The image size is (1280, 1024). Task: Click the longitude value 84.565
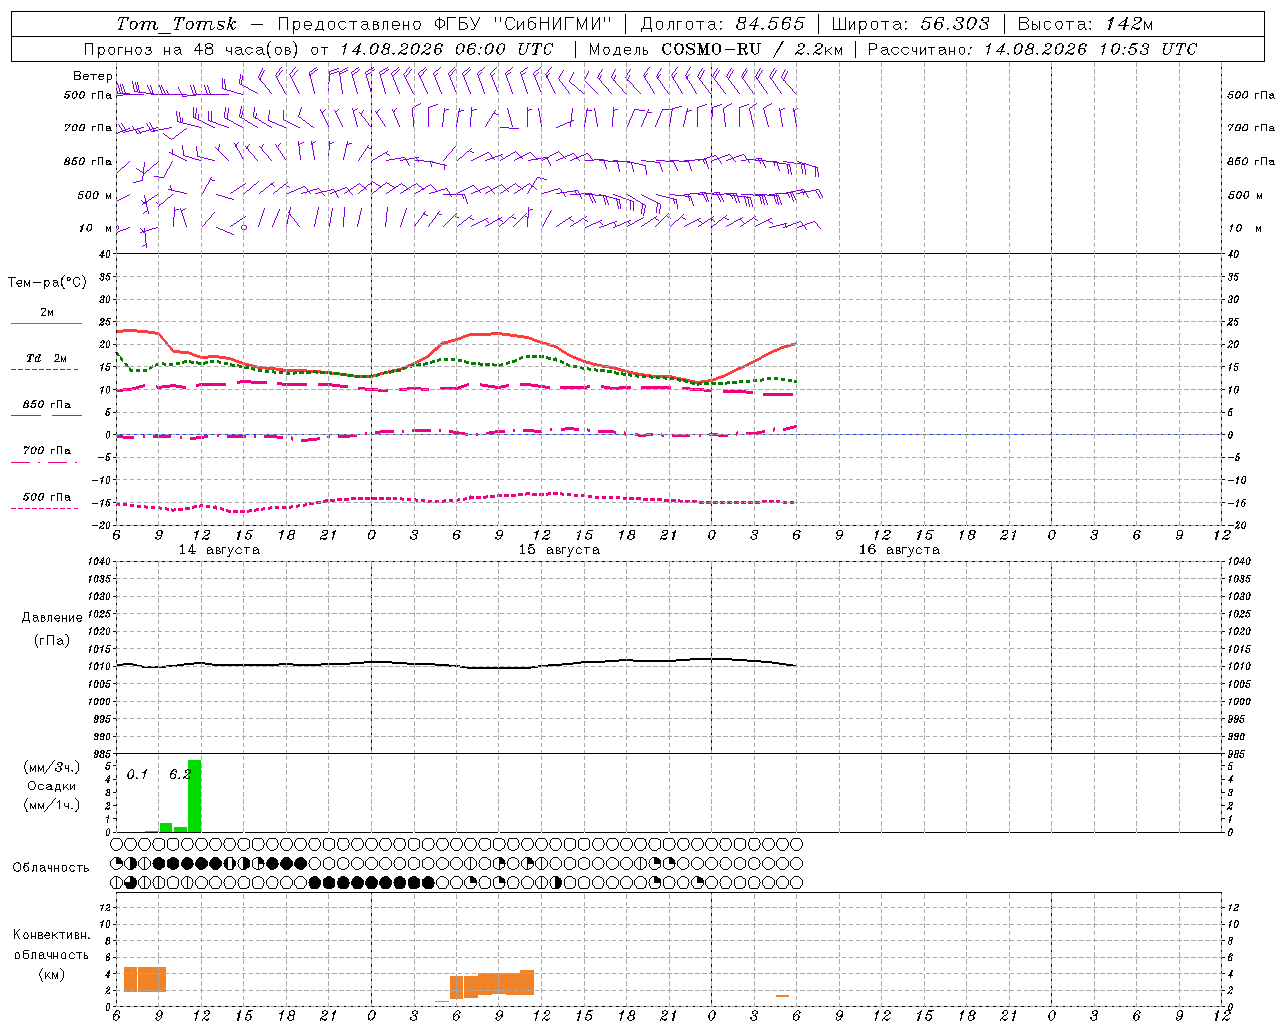point(770,24)
